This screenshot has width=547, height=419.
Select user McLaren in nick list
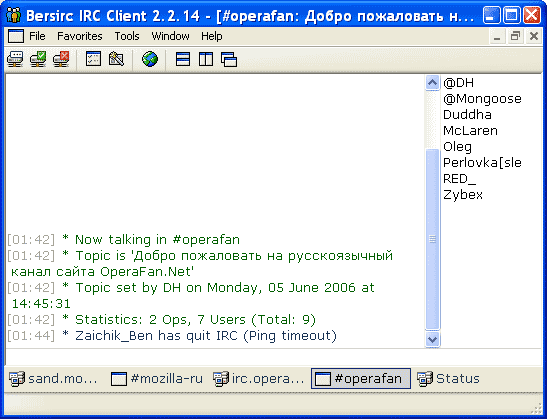(470, 131)
